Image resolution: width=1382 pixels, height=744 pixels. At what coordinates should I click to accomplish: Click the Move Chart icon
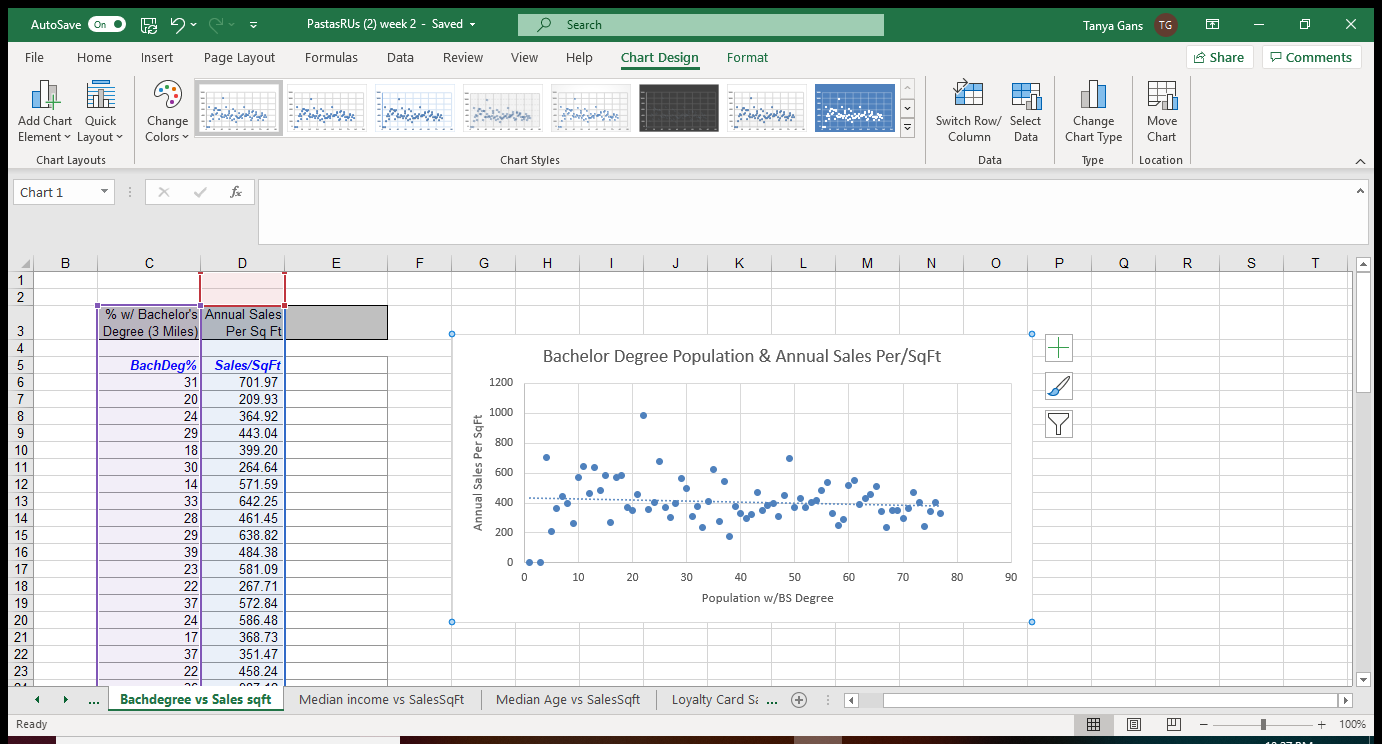[1161, 96]
